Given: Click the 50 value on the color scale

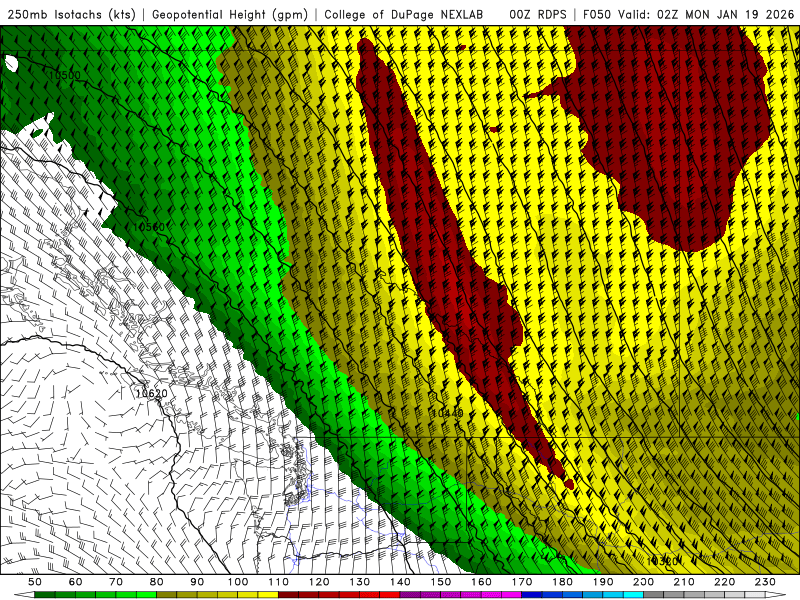Looking at the screenshot, I should 35,582.
